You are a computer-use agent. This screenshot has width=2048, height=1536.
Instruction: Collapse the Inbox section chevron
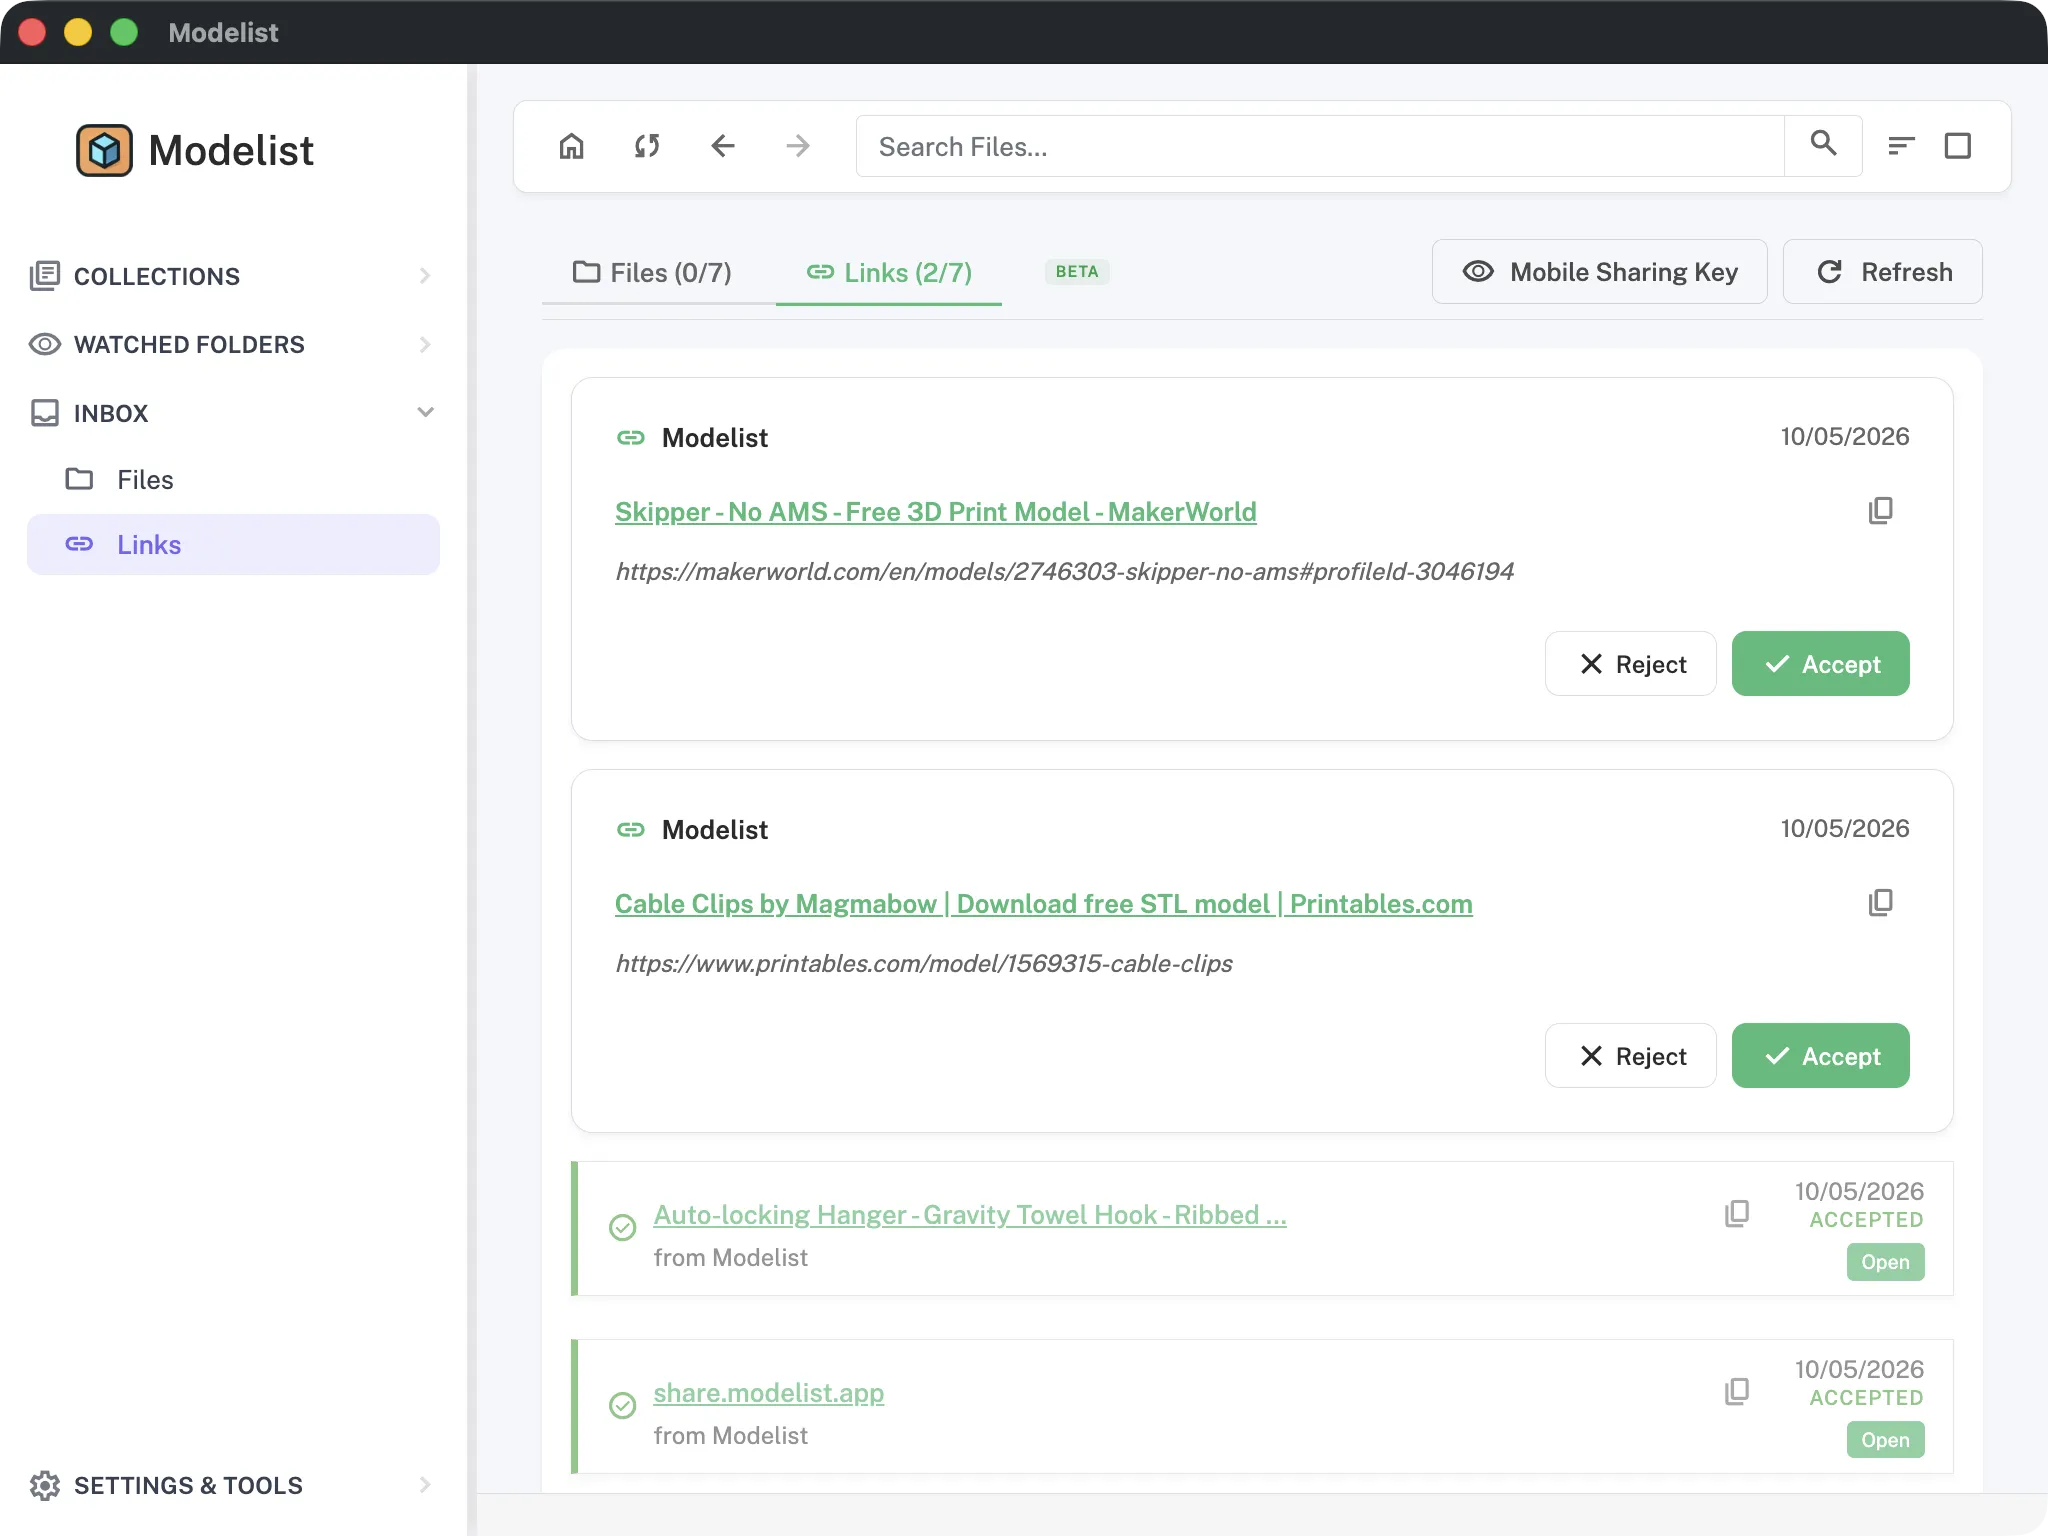425,412
